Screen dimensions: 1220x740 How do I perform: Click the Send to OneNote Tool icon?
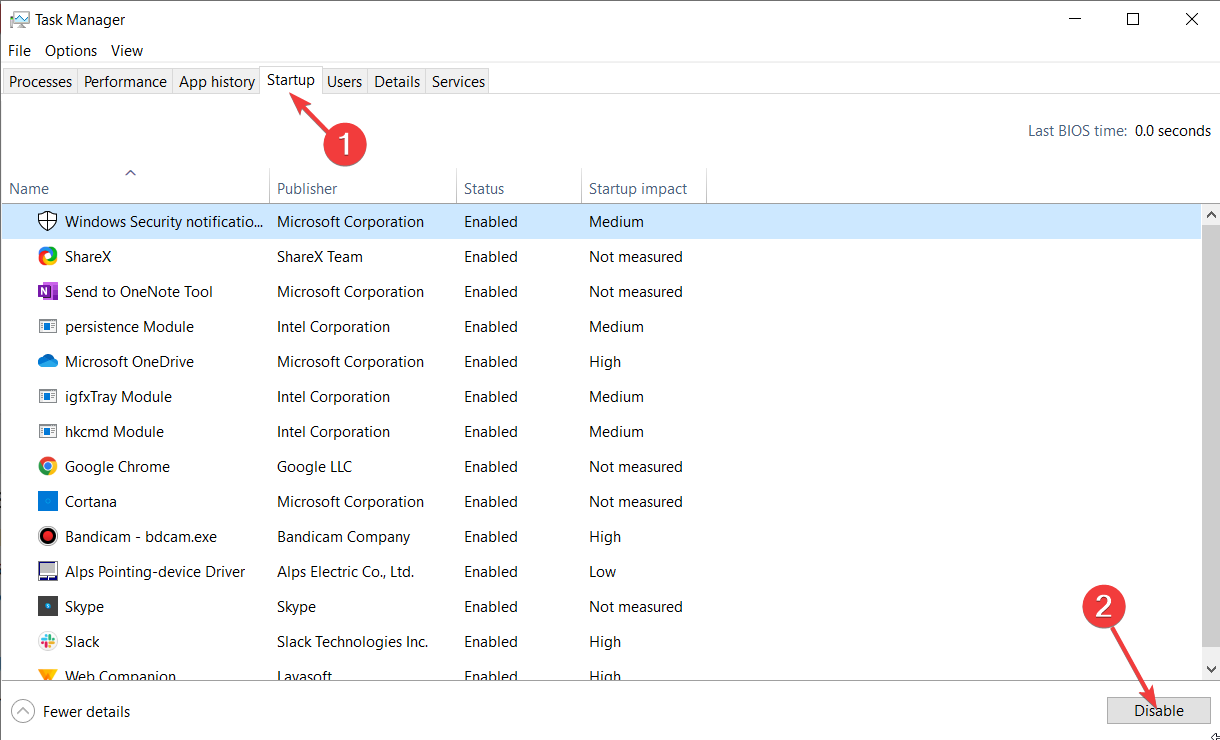[x=47, y=291]
